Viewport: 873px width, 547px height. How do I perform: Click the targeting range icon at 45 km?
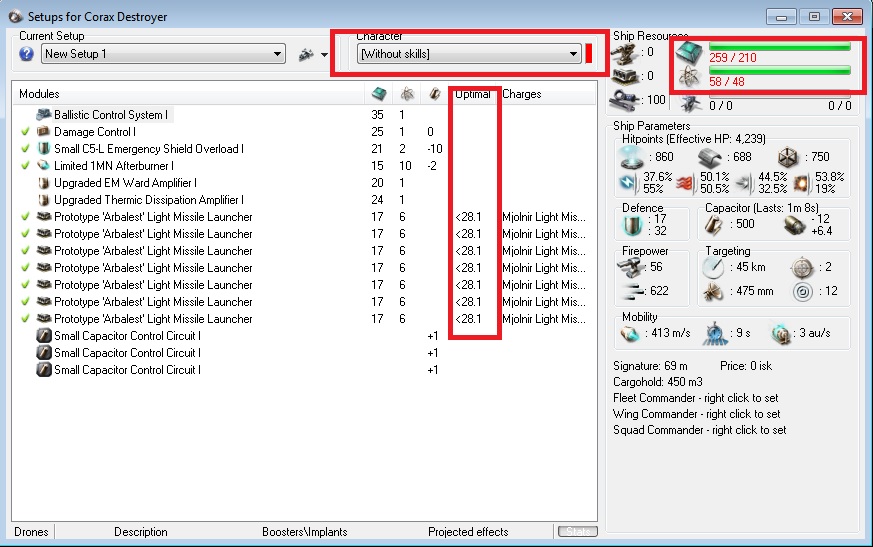713,268
